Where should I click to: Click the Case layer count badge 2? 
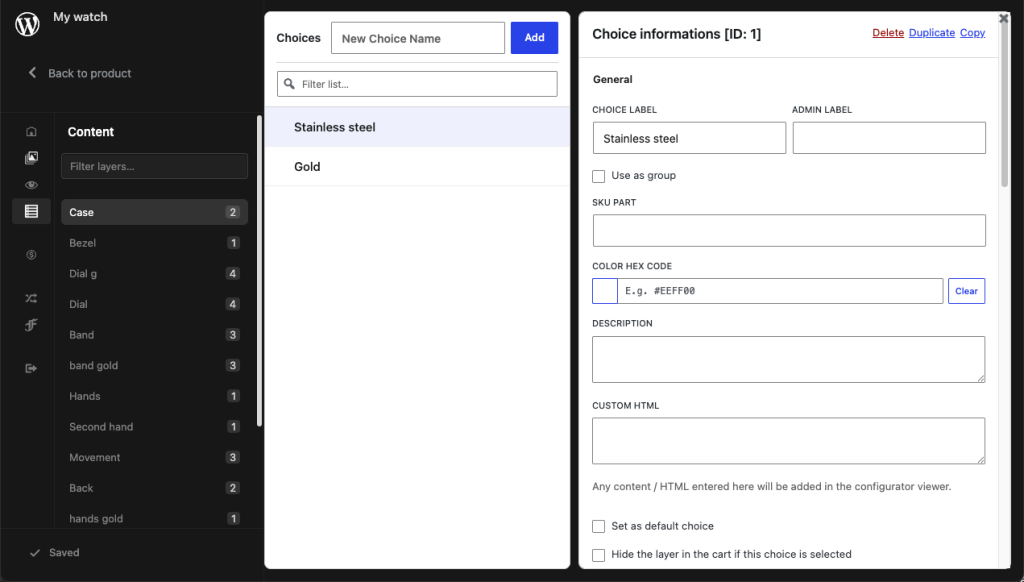click(x=232, y=212)
